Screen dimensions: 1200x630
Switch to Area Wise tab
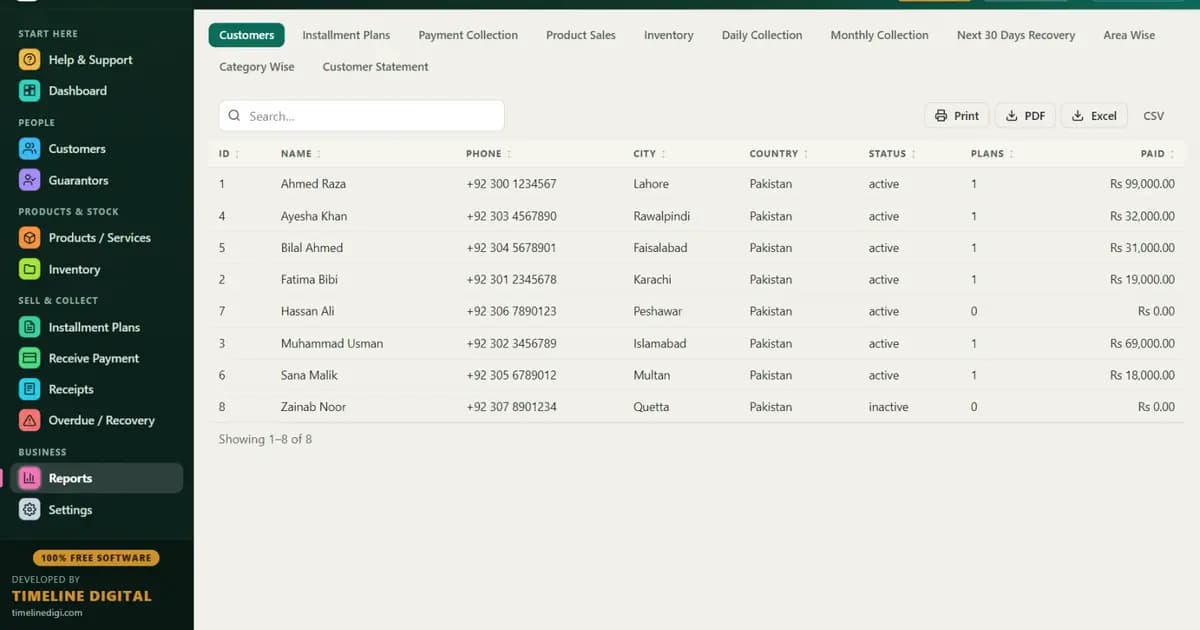click(x=1129, y=35)
